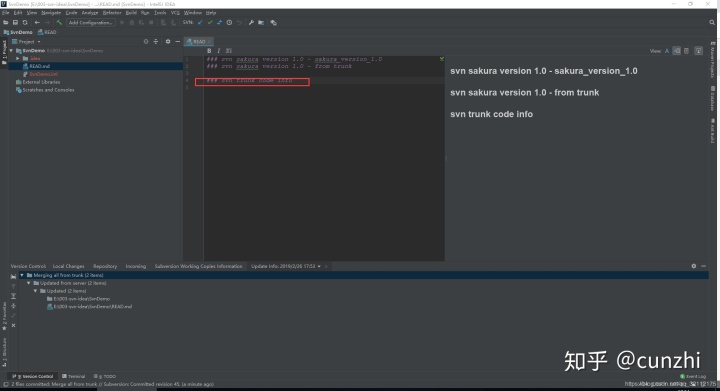Click the 9: Version Control bottom button
720x391 pixels.
33,376
